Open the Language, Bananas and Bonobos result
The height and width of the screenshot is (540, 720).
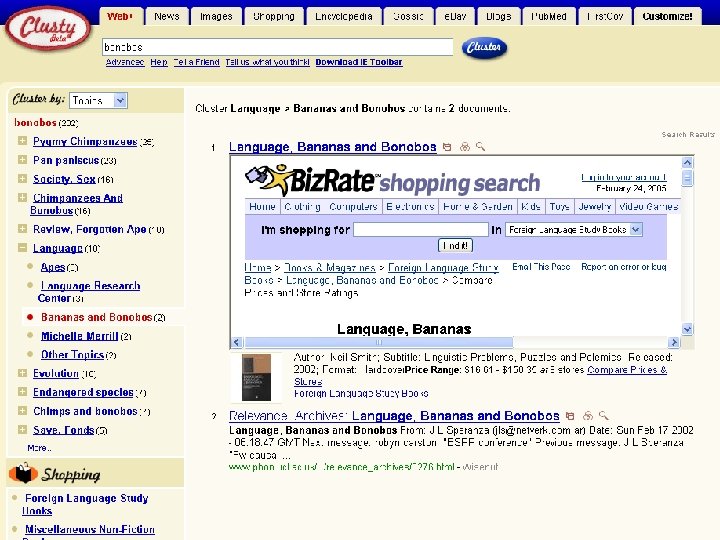pyautogui.click(x=332, y=147)
